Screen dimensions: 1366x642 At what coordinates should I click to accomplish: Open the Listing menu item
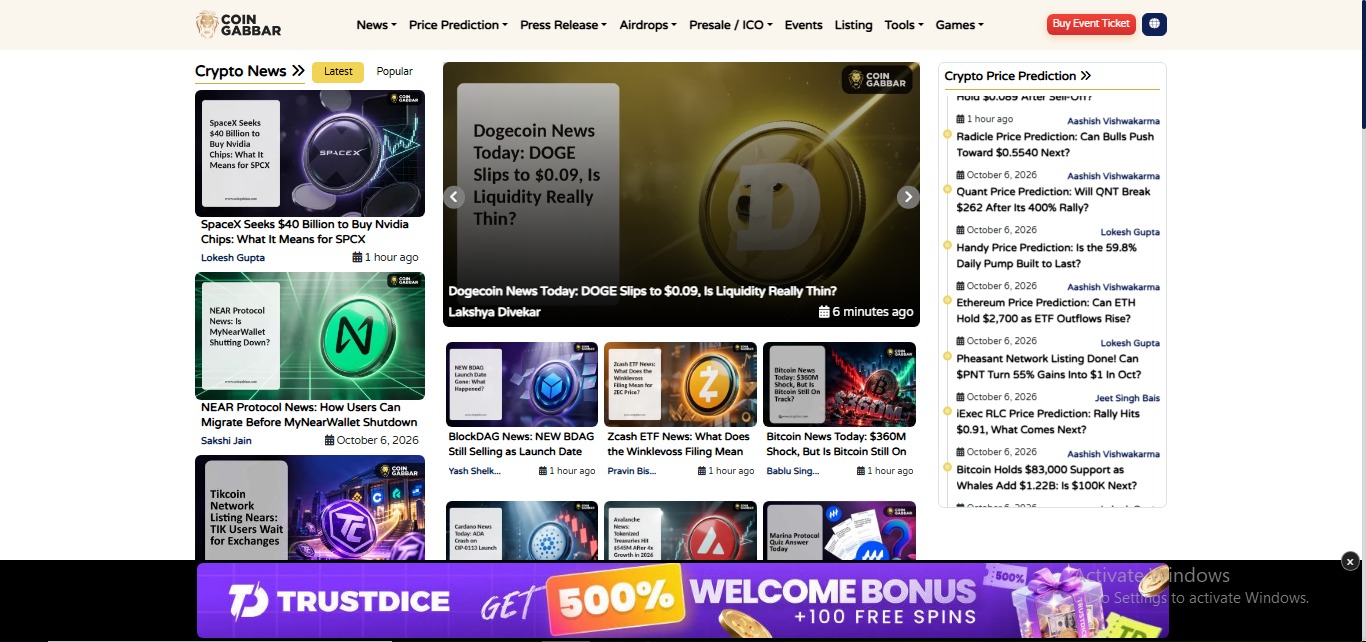click(x=853, y=25)
